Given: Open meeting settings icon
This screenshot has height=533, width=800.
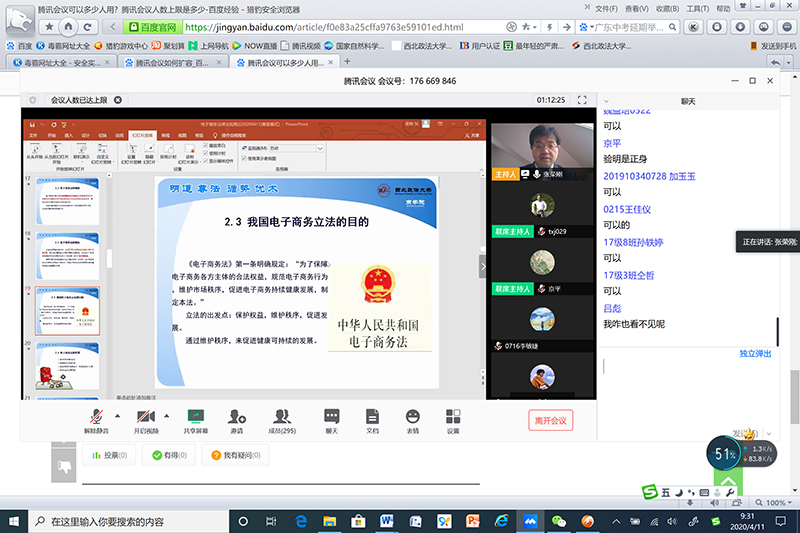Looking at the screenshot, I should click(x=453, y=419).
